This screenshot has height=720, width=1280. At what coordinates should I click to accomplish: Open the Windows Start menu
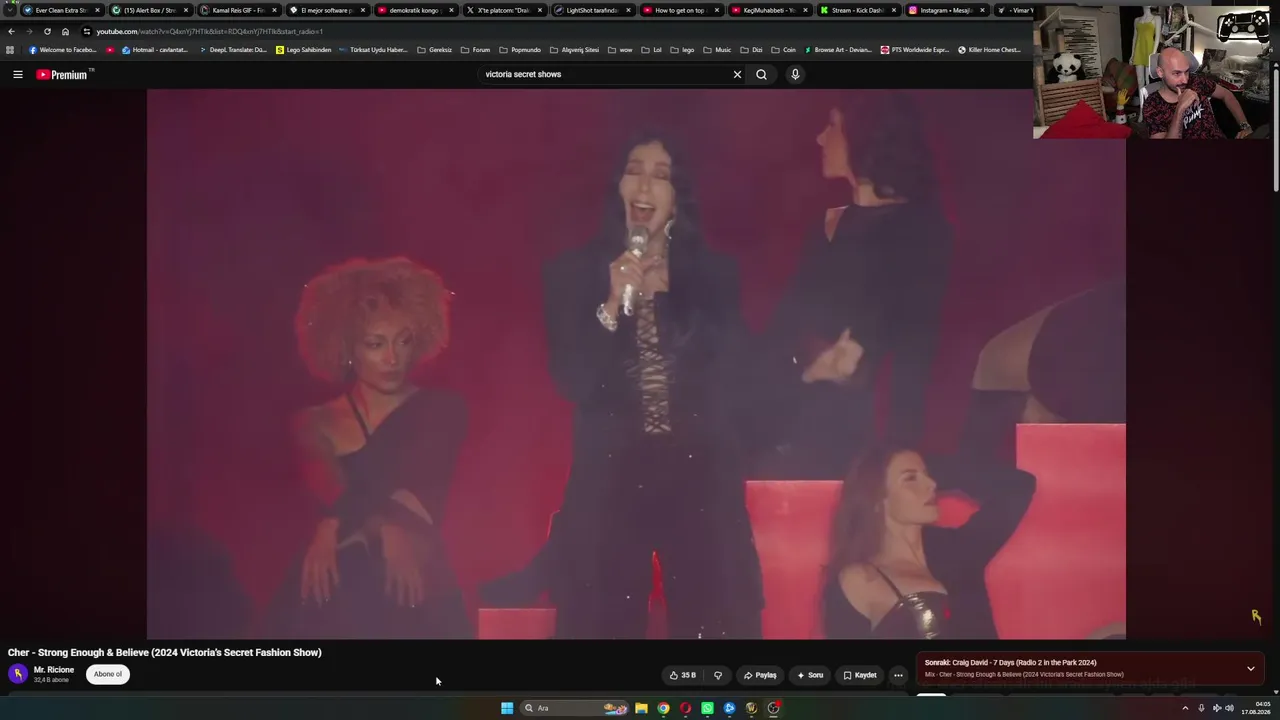507,708
